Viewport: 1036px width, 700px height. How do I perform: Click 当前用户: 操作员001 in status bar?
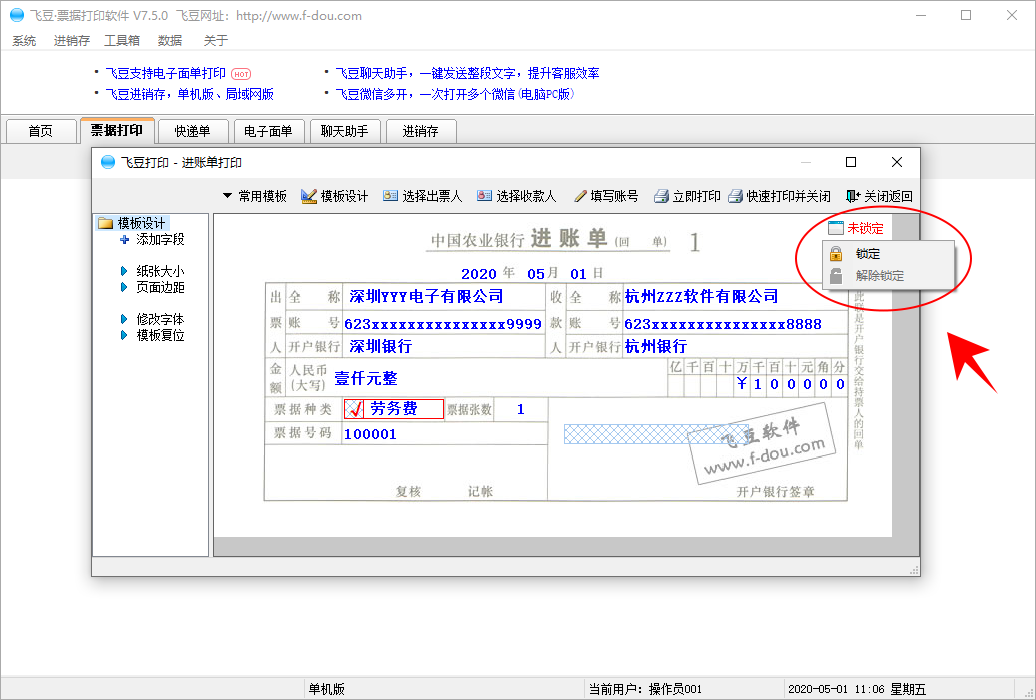coord(645,689)
